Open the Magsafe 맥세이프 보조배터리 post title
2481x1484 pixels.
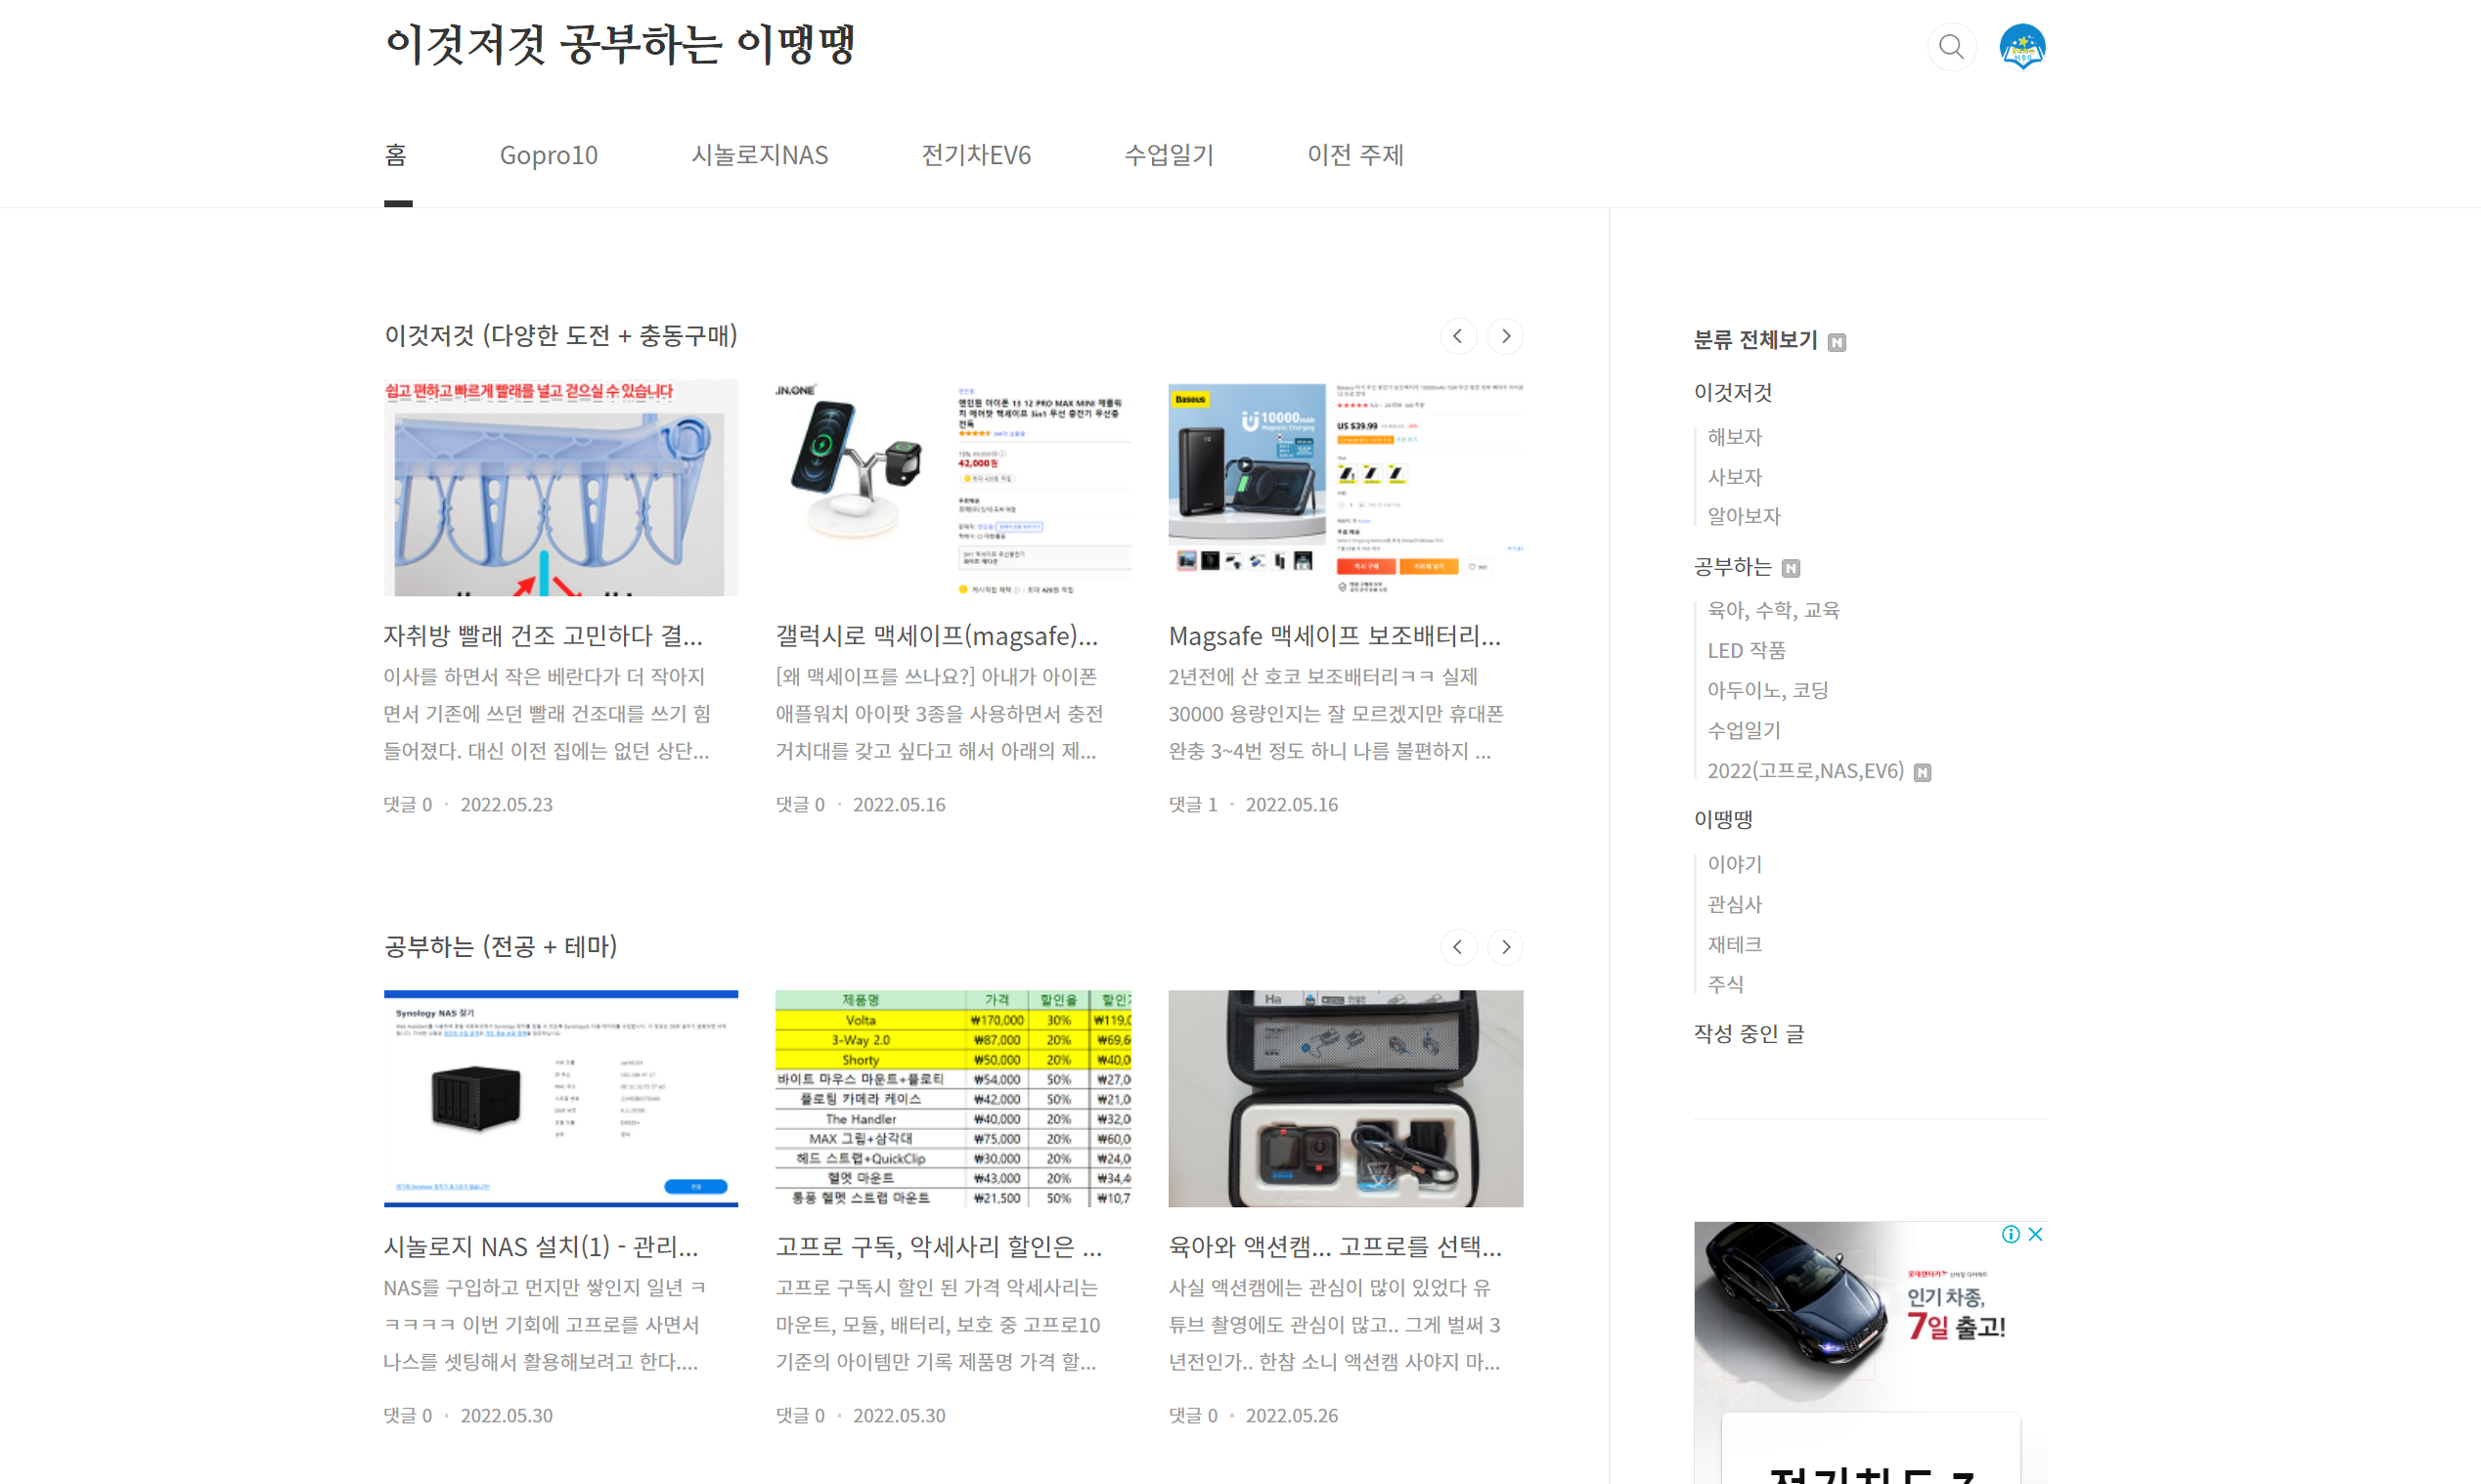point(1334,636)
